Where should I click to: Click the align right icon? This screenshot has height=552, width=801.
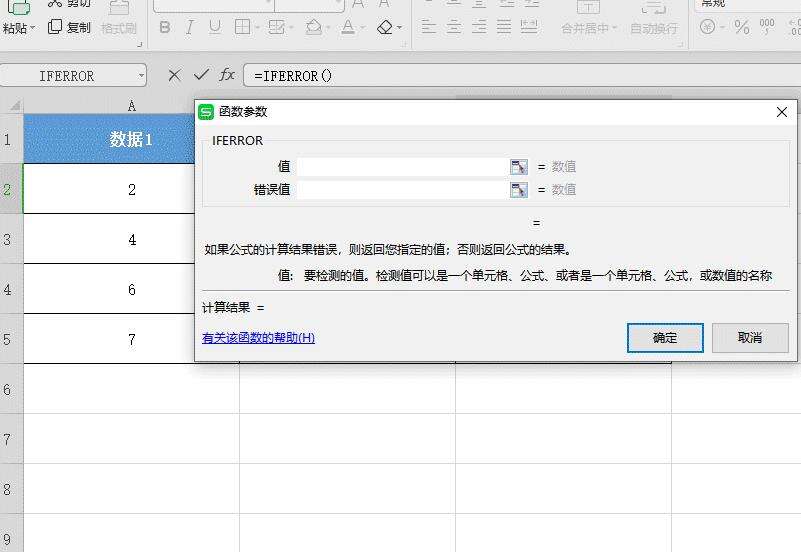click(479, 27)
